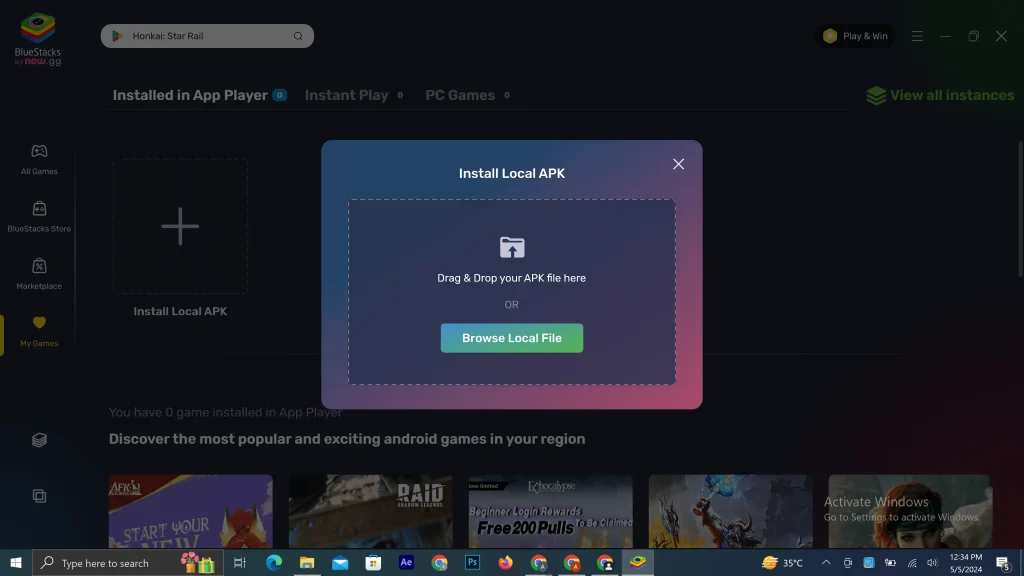The width and height of the screenshot is (1024, 576).
Task: Open All Games in the sidebar
Action: click(x=38, y=160)
